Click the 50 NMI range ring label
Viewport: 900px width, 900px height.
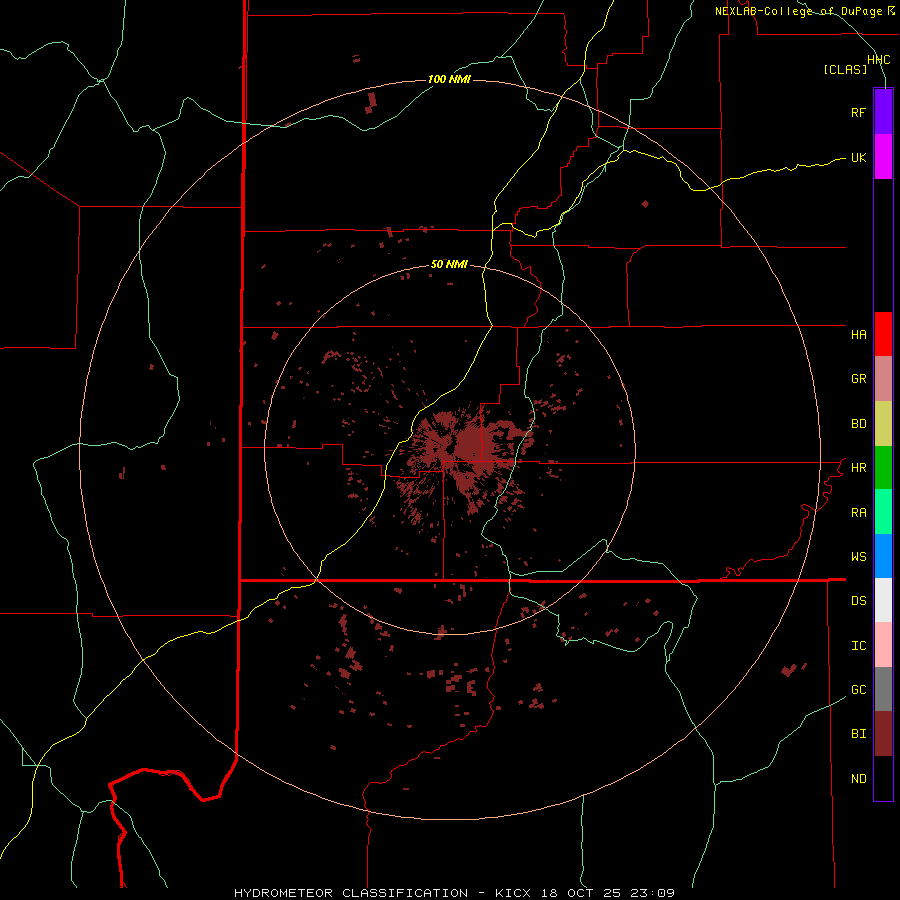click(449, 264)
